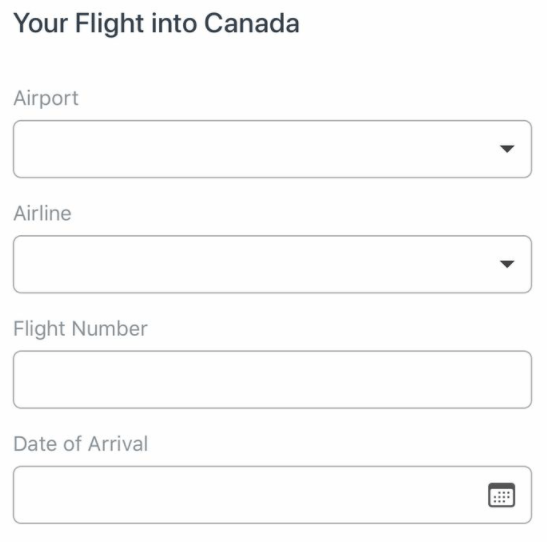
Task: Click the Date of Arrival label
Action: pyautogui.click(x=81, y=444)
